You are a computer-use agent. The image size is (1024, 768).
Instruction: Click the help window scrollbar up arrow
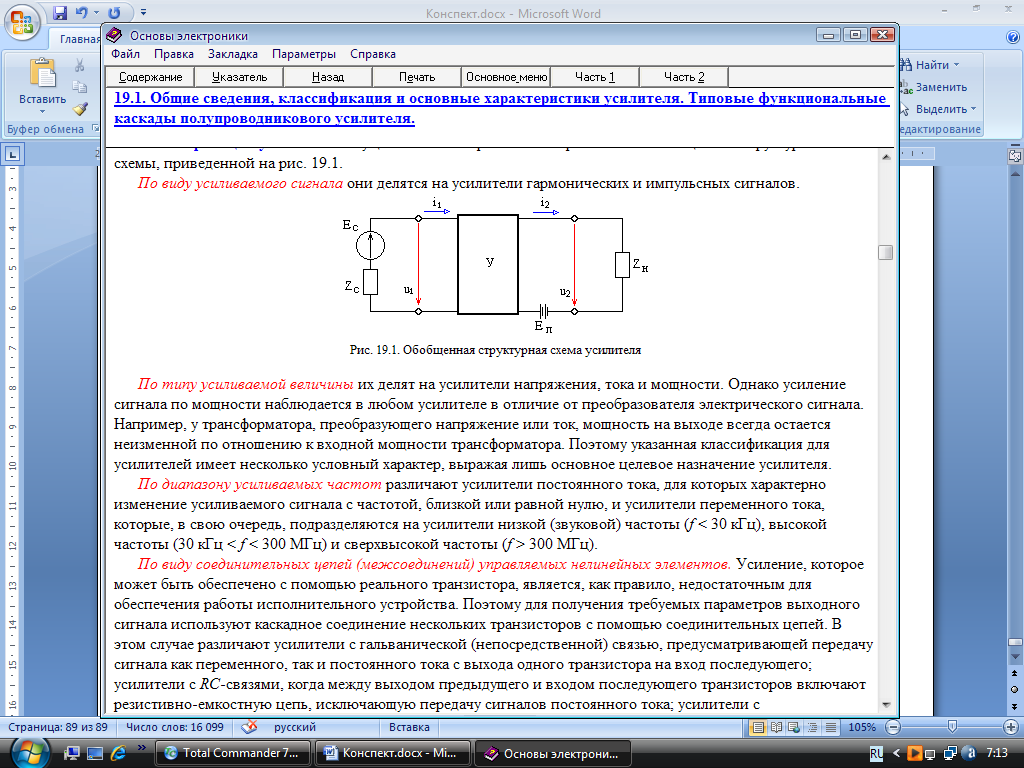click(886, 157)
